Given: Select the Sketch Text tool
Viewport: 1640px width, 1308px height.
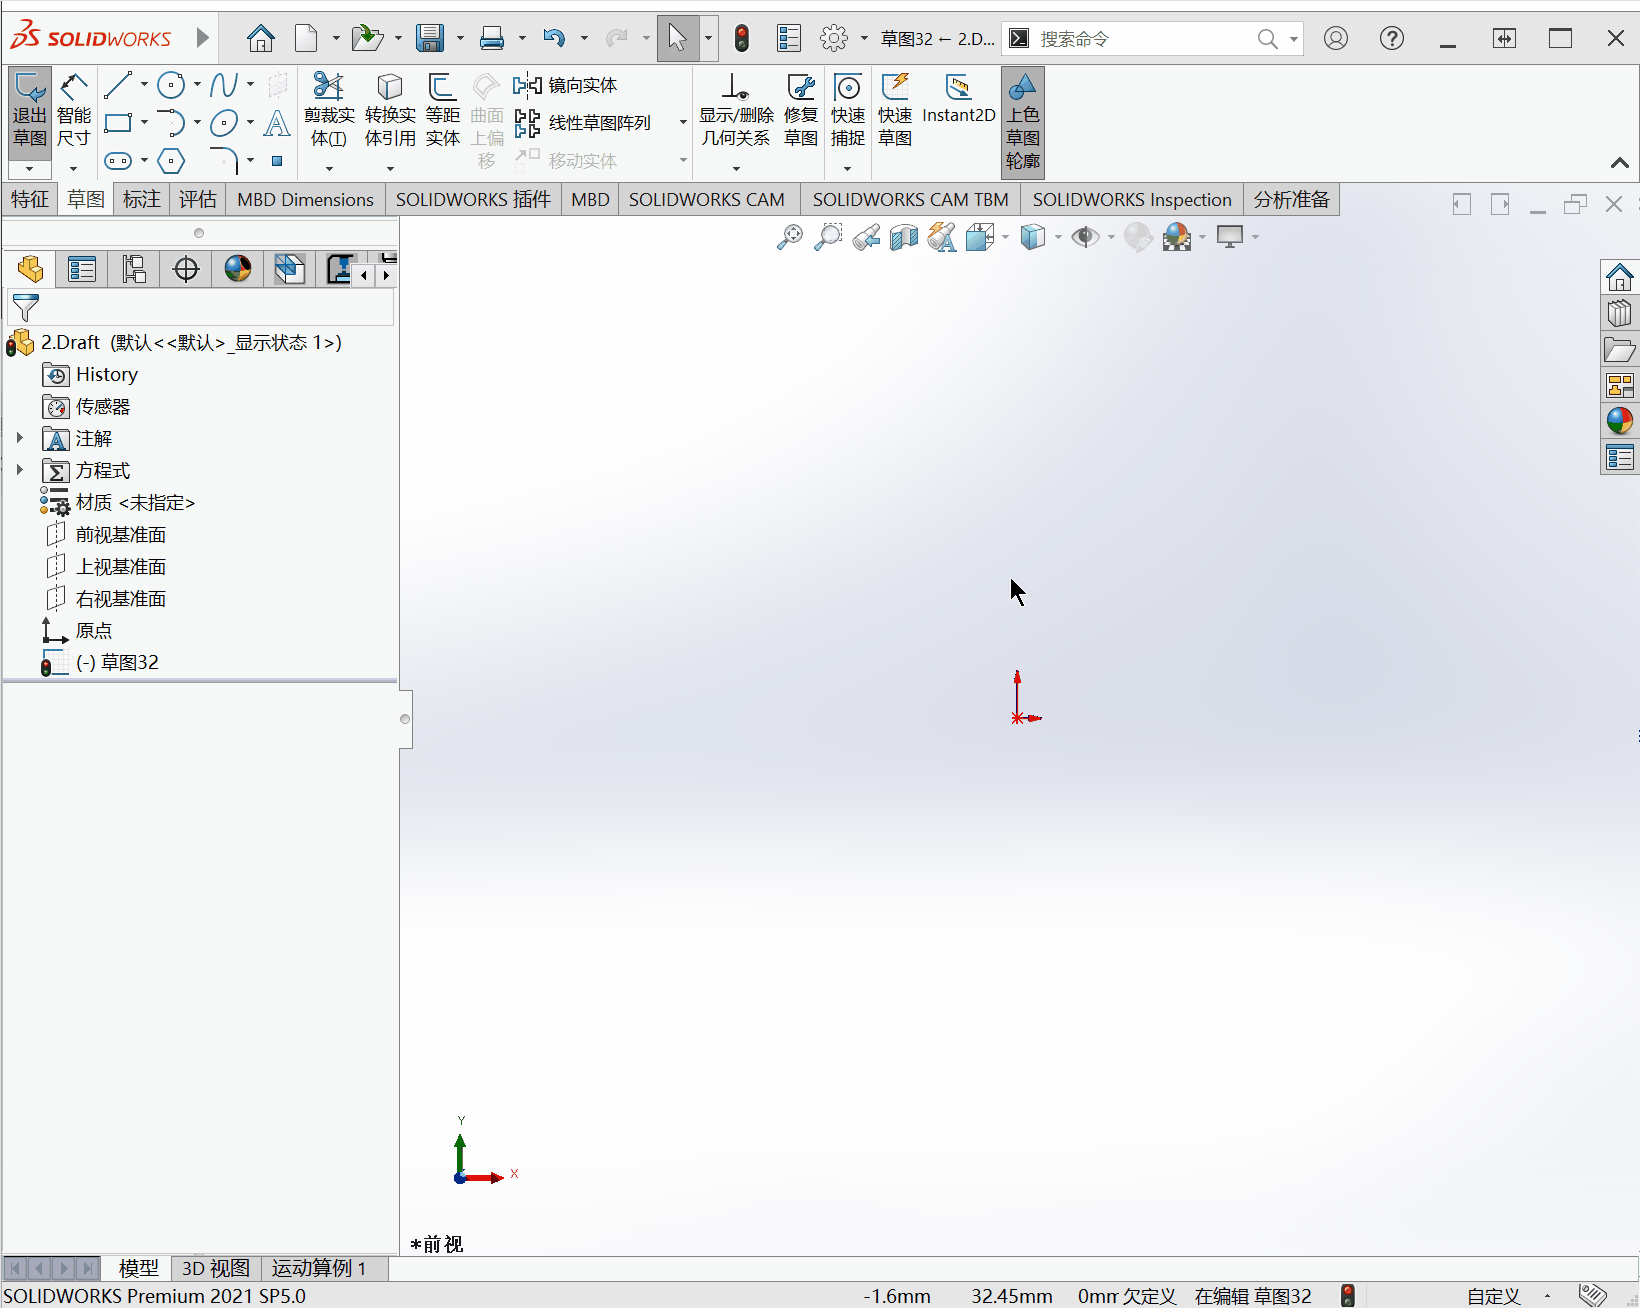Looking at the screenshot, I should point(277,123).
